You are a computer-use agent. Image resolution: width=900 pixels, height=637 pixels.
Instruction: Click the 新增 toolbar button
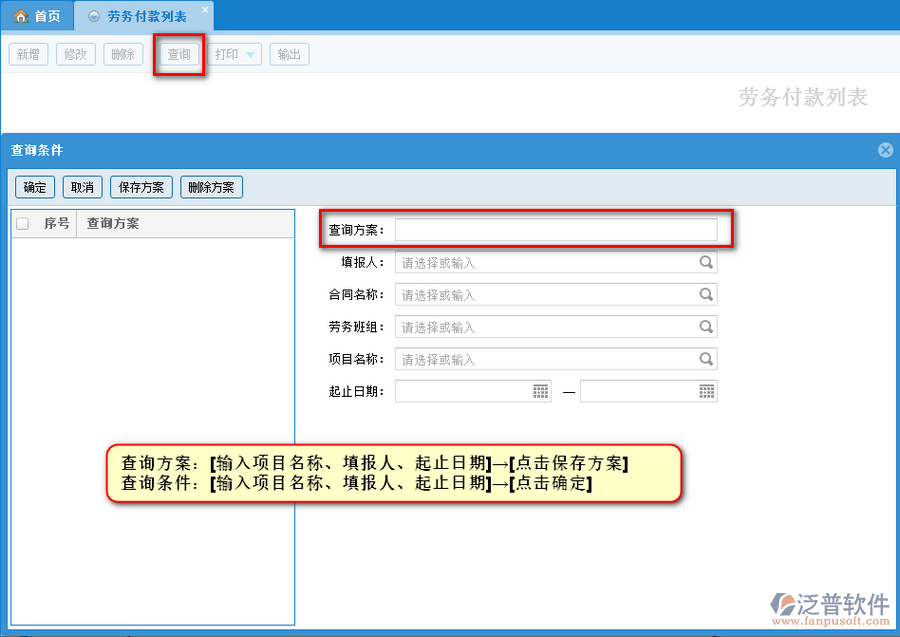28,54
